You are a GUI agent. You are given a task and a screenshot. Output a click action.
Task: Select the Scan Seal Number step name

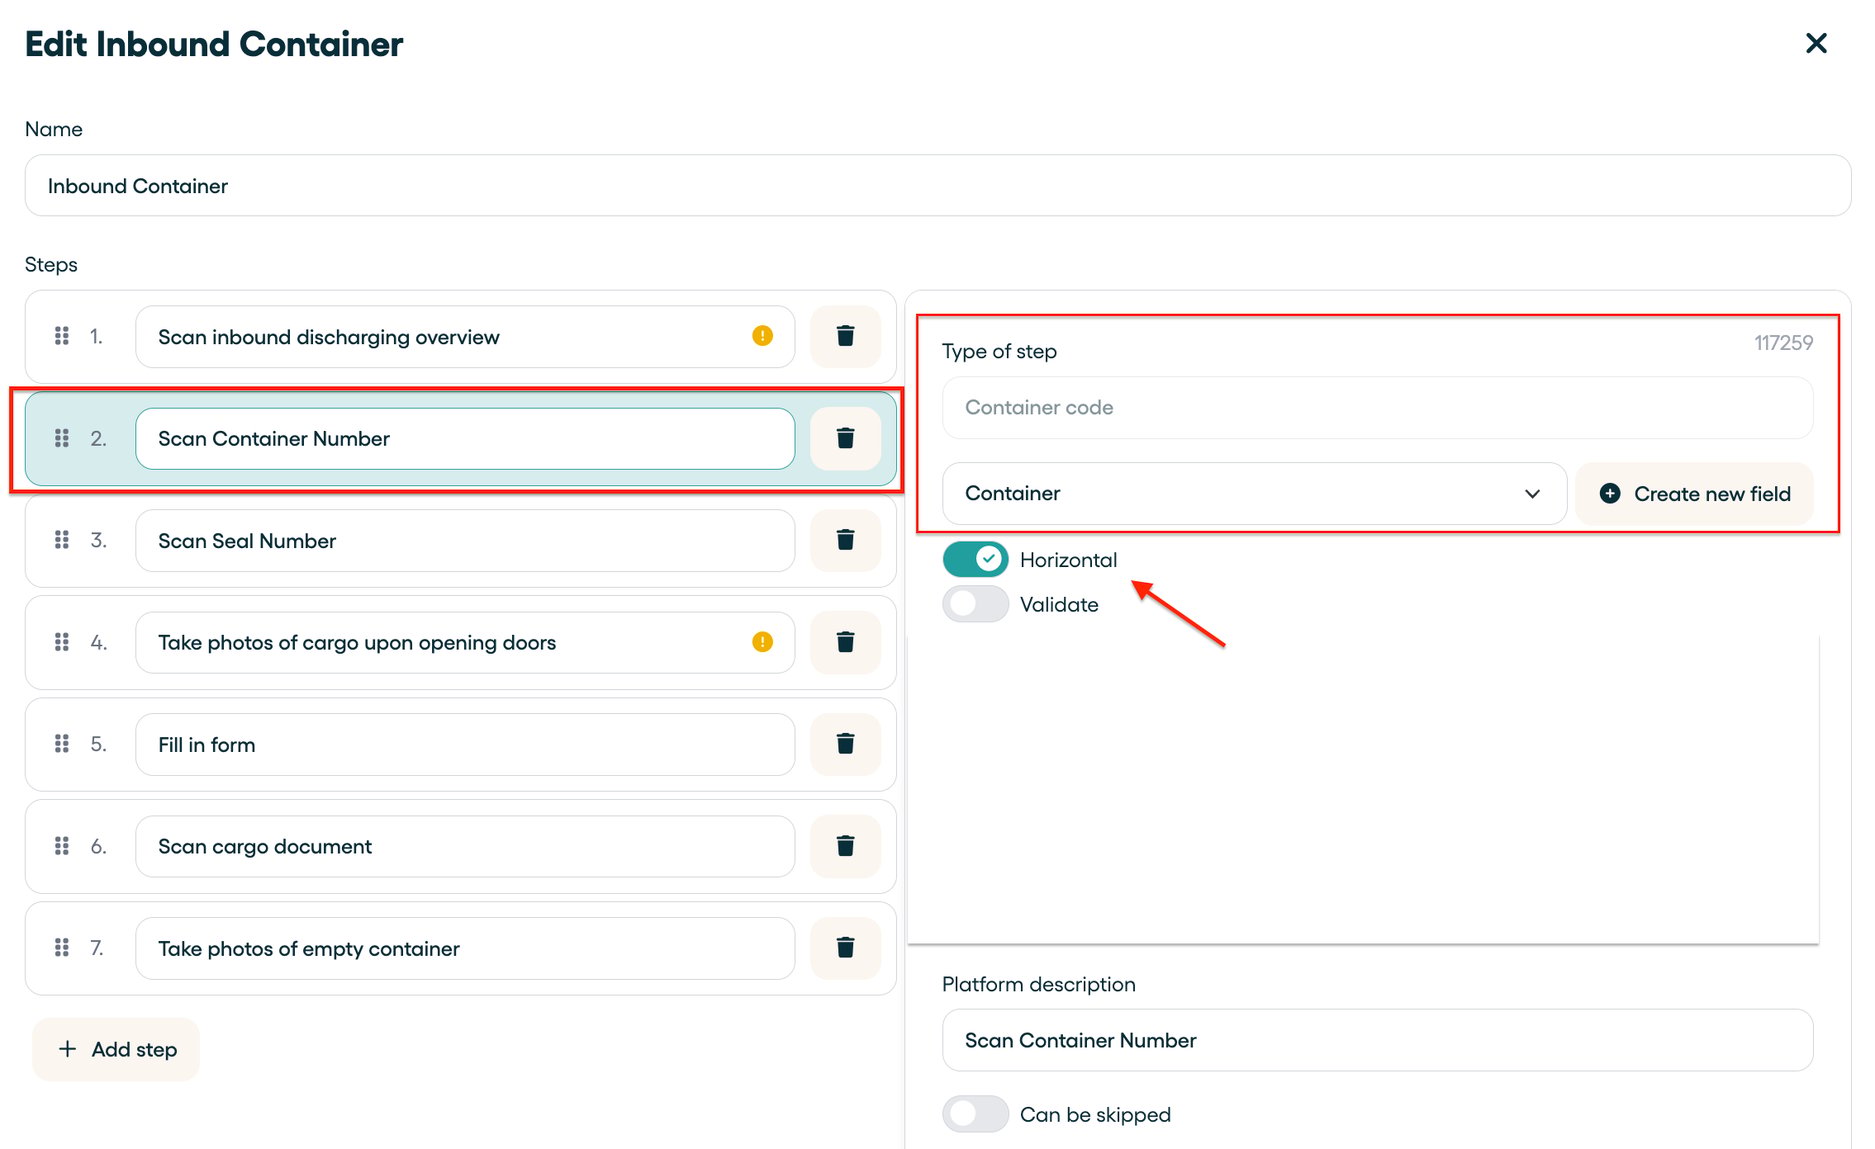click(465, 541)
